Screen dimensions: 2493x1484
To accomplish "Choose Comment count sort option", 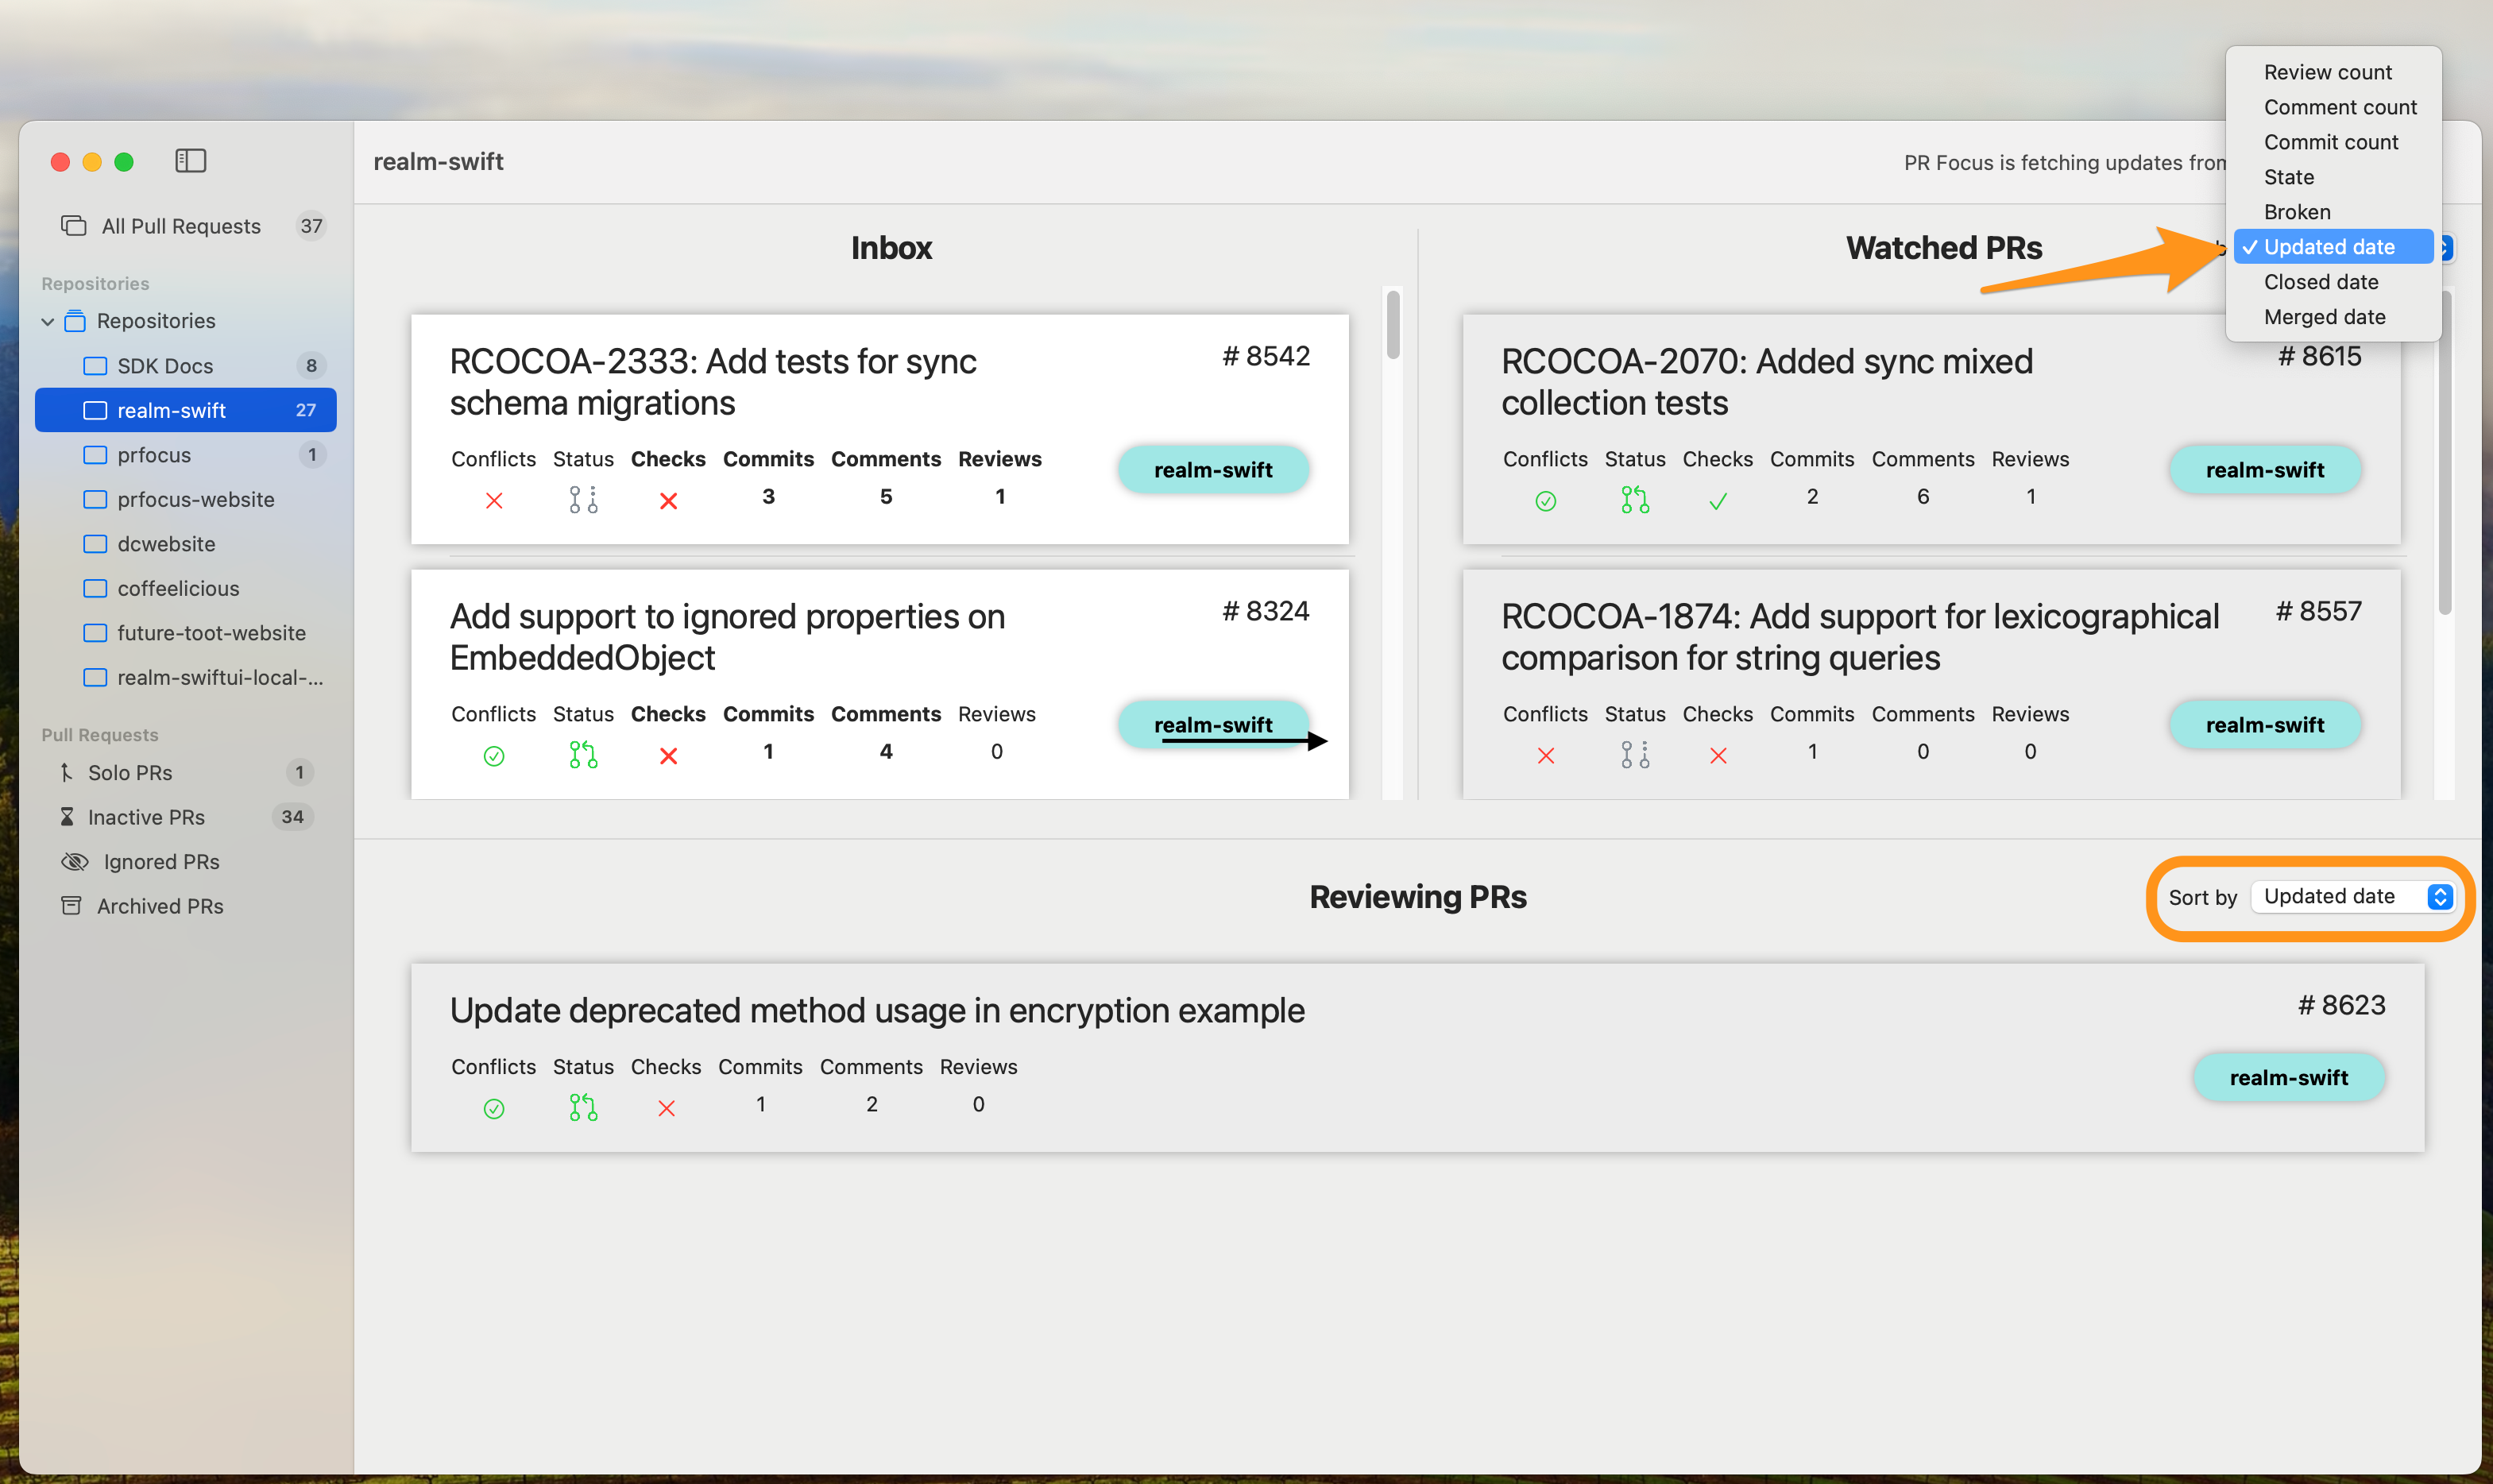I will pos(2333,107).
